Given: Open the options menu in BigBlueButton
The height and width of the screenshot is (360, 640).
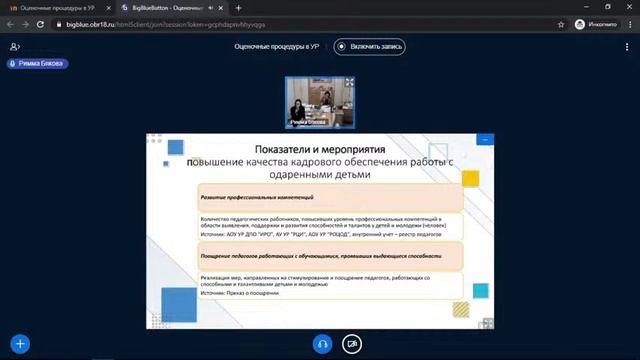Looking at the screenshot, I should click(627, 47).
